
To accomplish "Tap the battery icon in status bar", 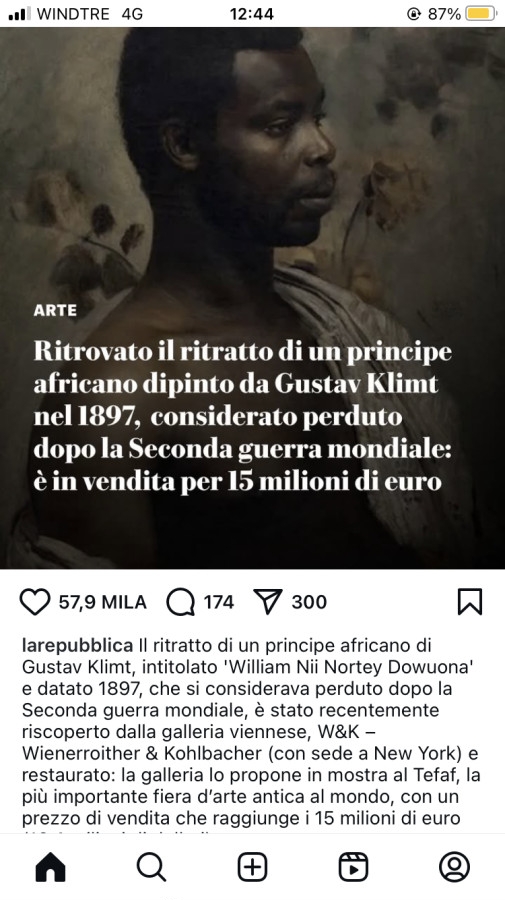I will click(481, 13).
